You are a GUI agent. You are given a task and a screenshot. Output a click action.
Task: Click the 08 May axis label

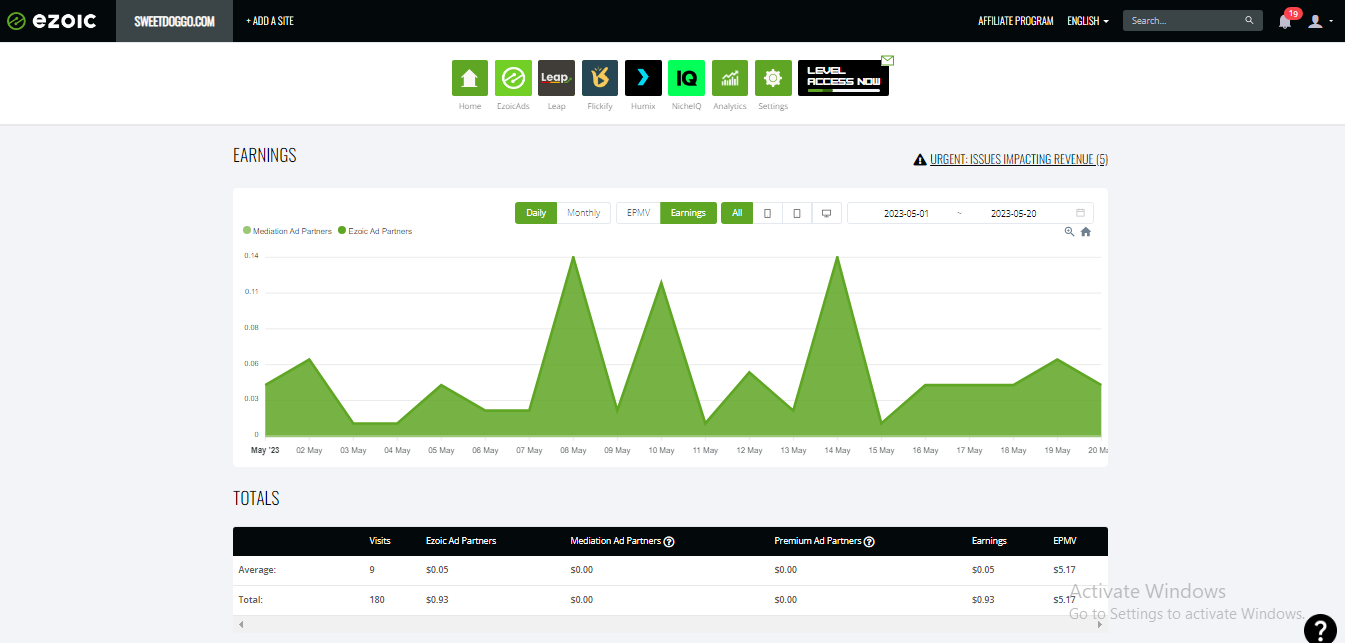click(573, 451)
